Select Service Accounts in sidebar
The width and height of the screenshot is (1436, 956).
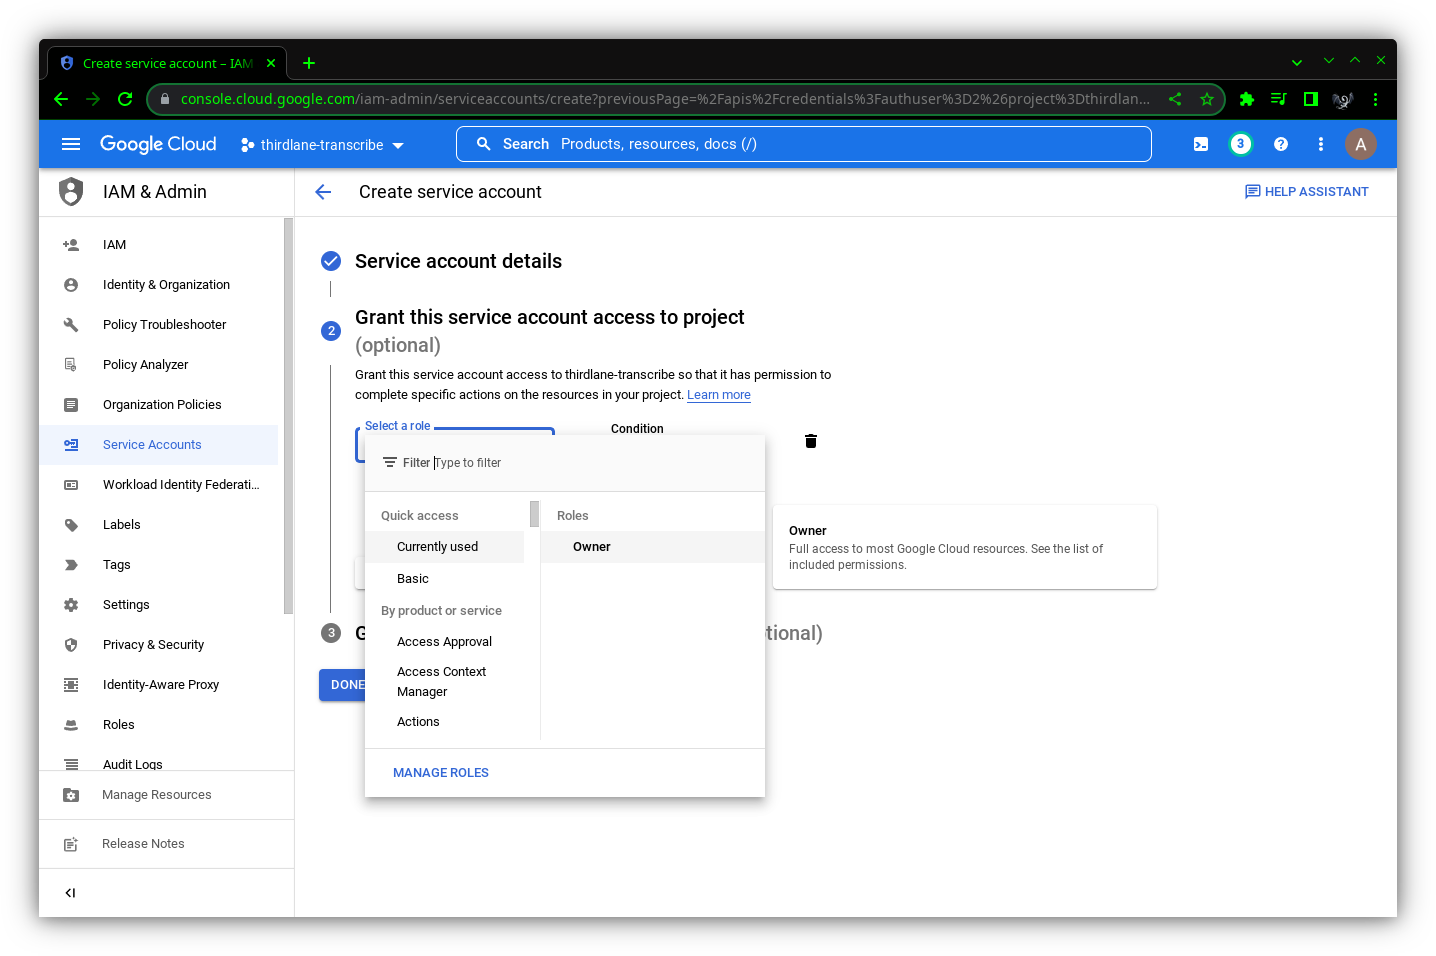(159, 445)
